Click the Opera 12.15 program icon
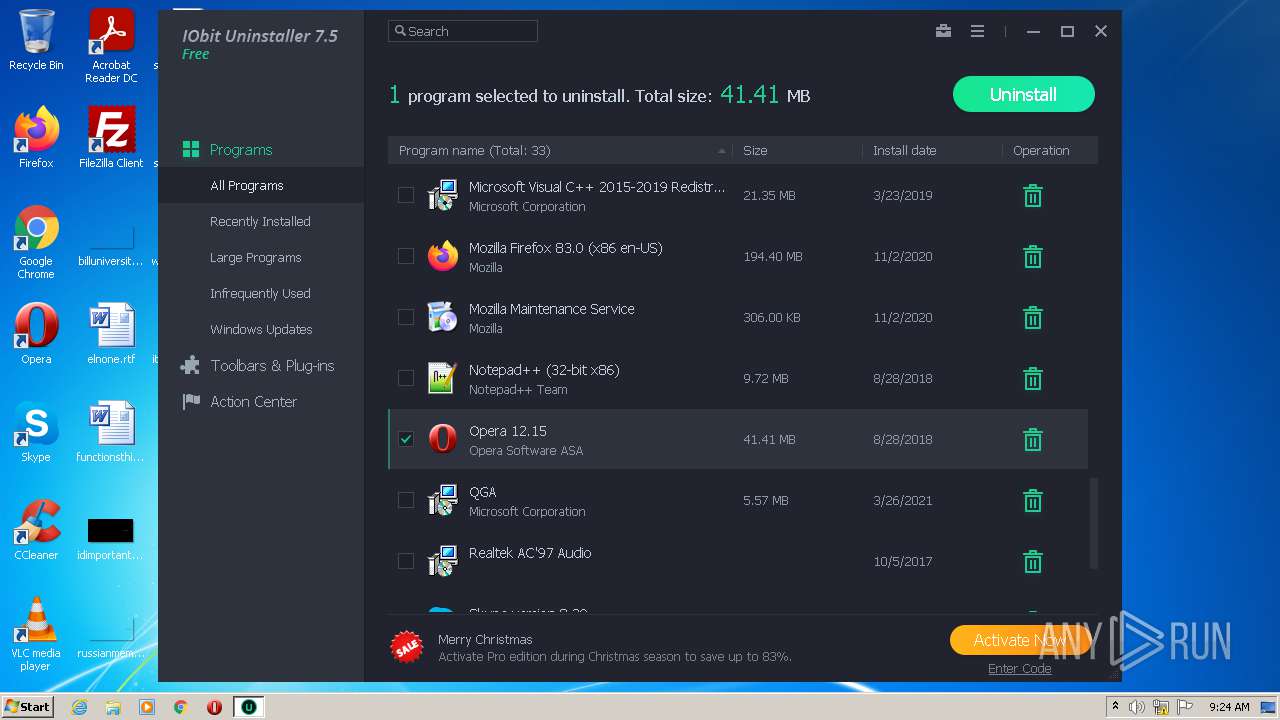The width and height of the screenshot is (1280, 720). [x=442, y=439]
